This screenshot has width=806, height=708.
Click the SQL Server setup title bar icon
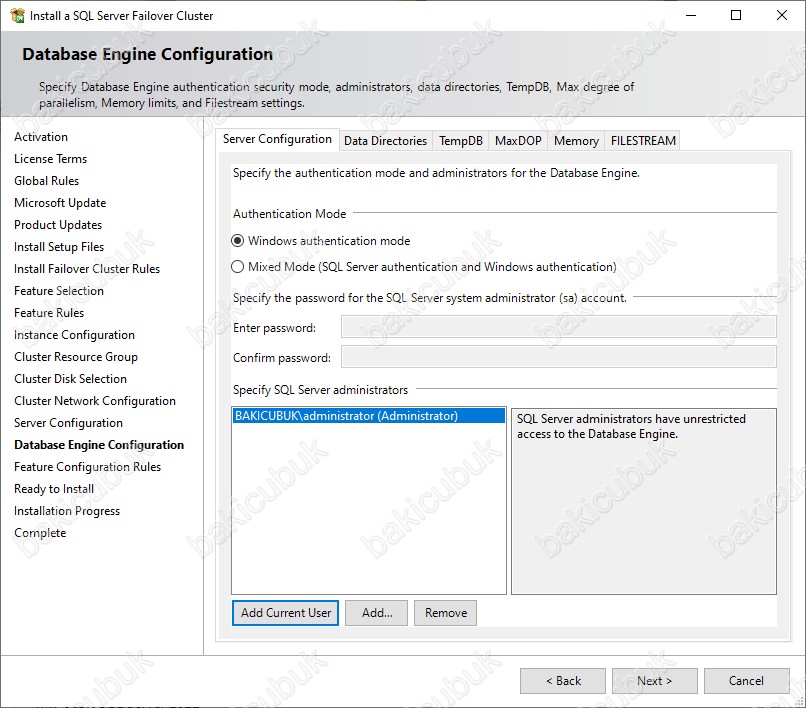pyautogui.click(x=17, y=15)
